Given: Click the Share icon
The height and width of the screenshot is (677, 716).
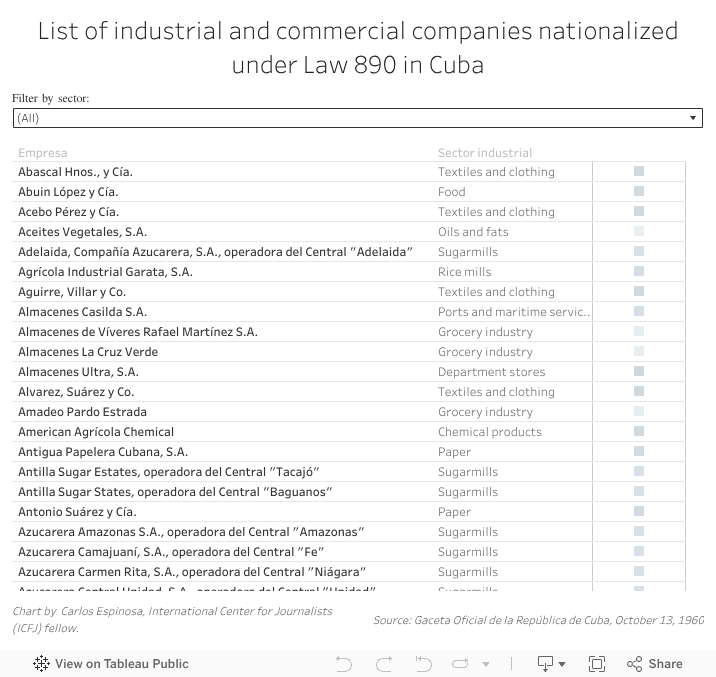Looking at the screenshot, I should click(655, 664).
